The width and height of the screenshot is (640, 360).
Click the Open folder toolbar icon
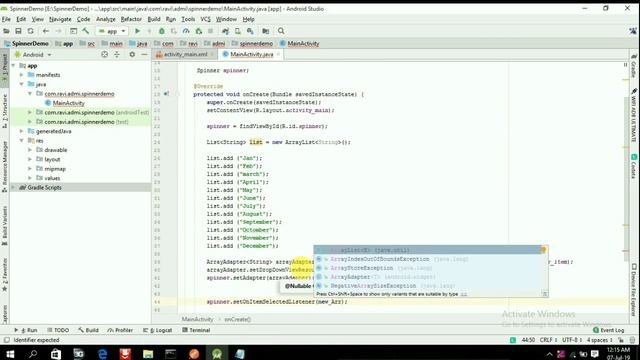(x=6, y=31)
